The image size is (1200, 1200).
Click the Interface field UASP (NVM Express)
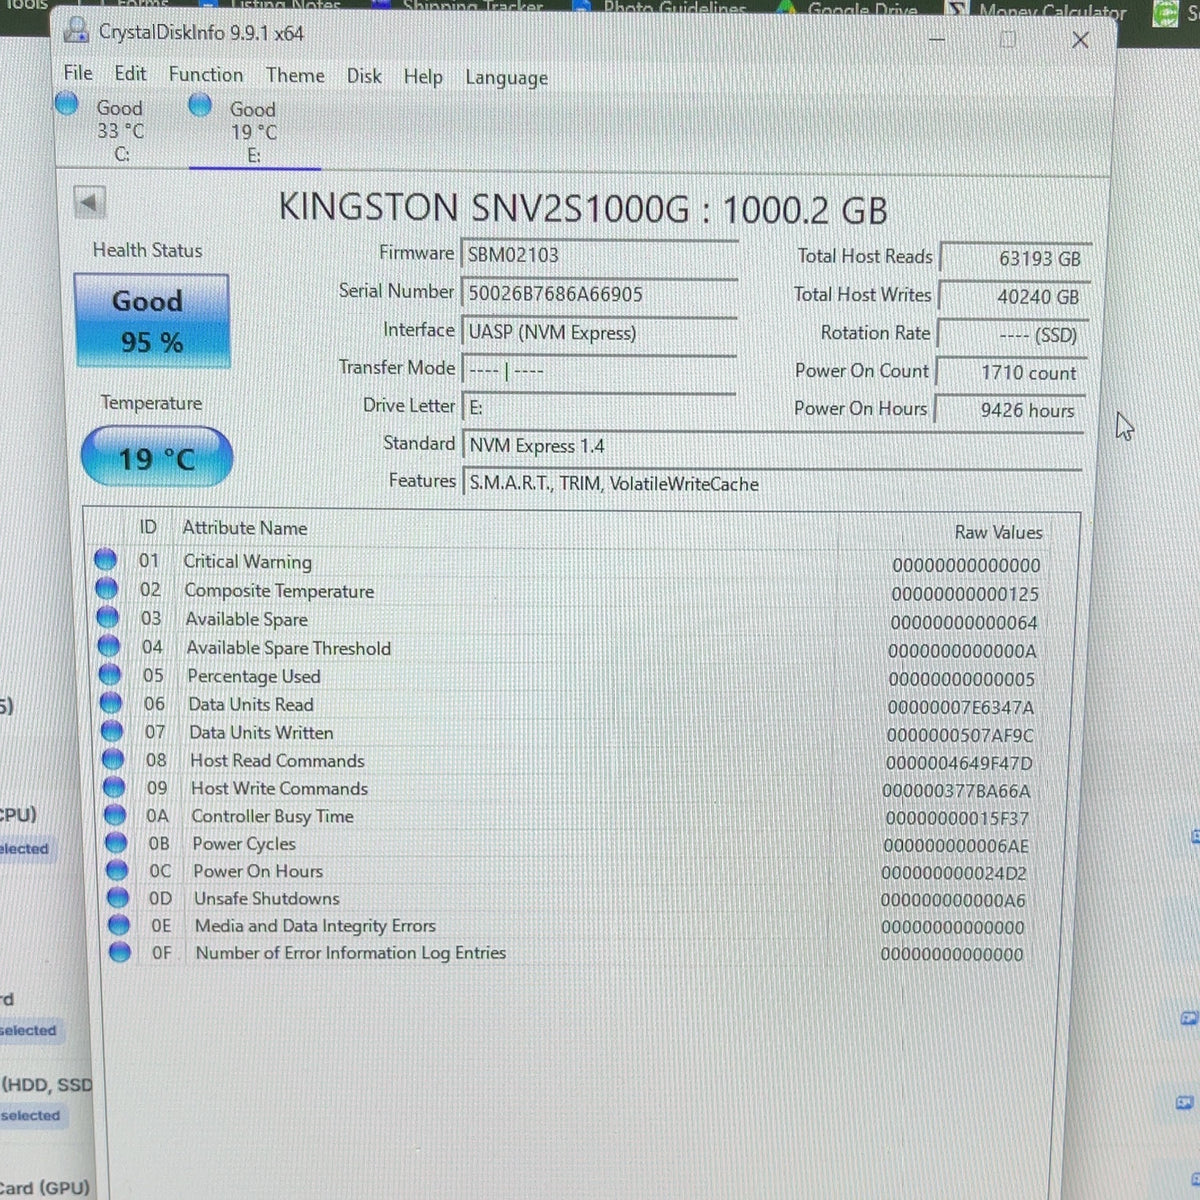pos(598,333)
